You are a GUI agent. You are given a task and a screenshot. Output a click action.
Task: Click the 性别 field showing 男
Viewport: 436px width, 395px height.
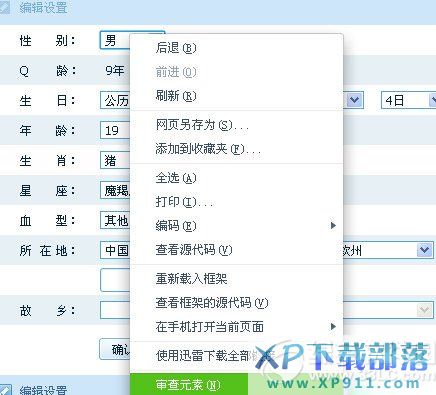(115, 41)
